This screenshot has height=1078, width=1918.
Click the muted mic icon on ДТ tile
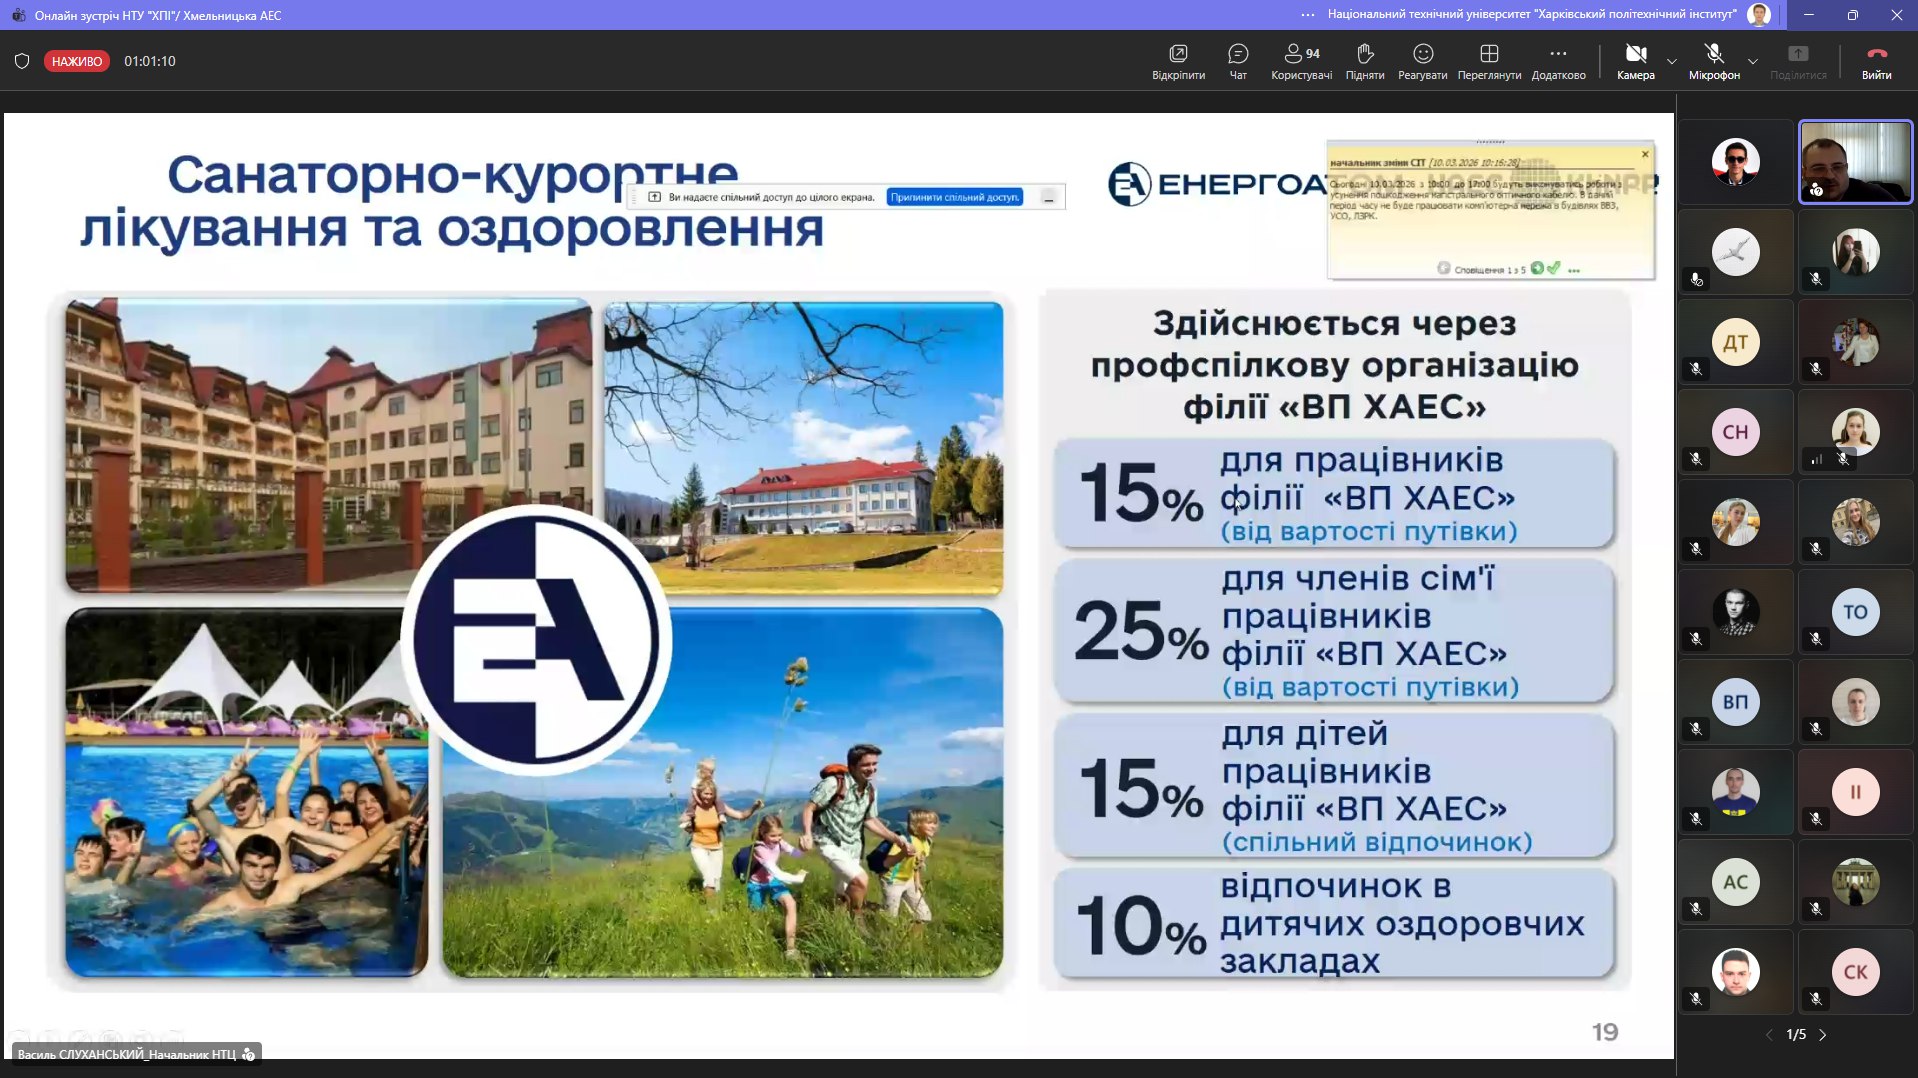1696,369
